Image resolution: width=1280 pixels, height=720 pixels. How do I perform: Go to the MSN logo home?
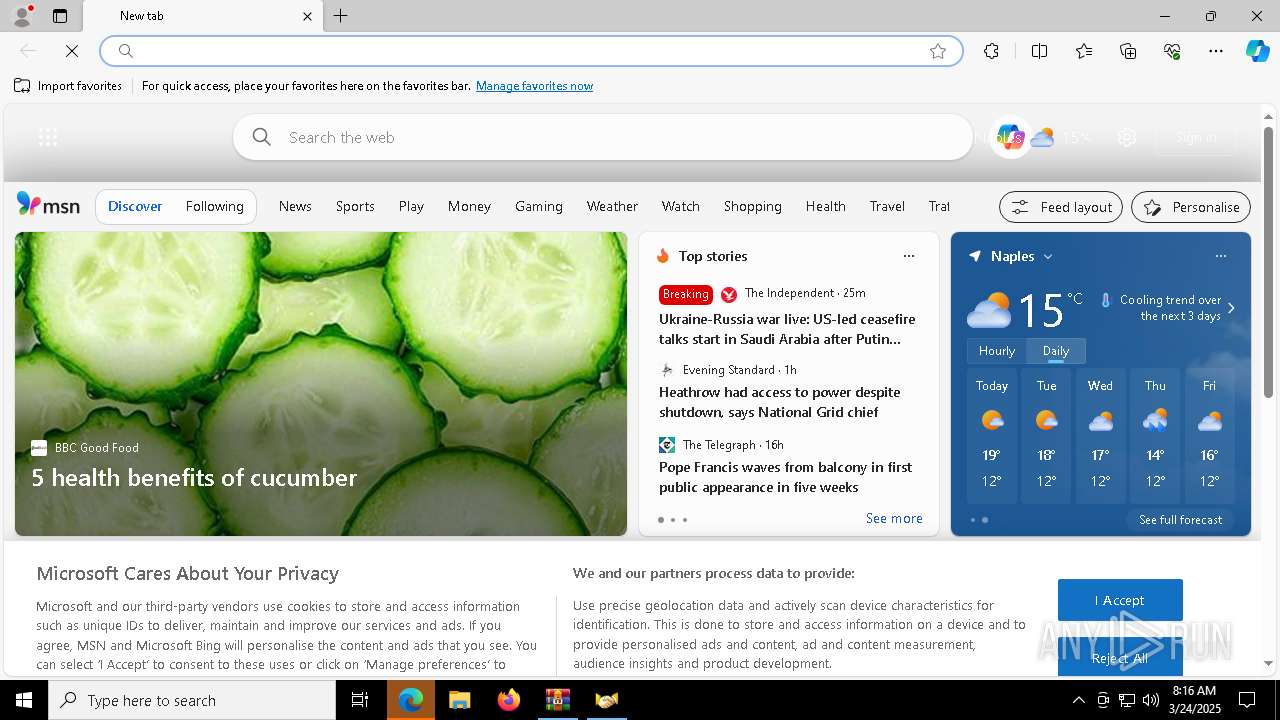48,205
